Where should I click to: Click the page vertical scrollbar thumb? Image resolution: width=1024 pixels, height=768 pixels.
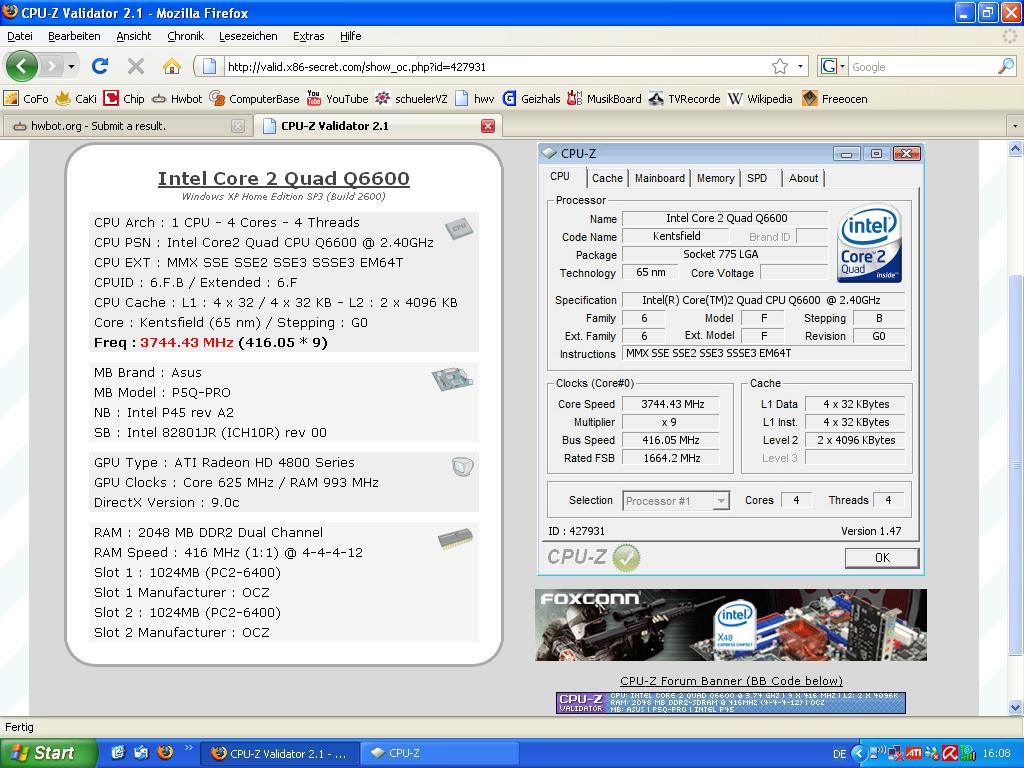(x=1016, y=464)
